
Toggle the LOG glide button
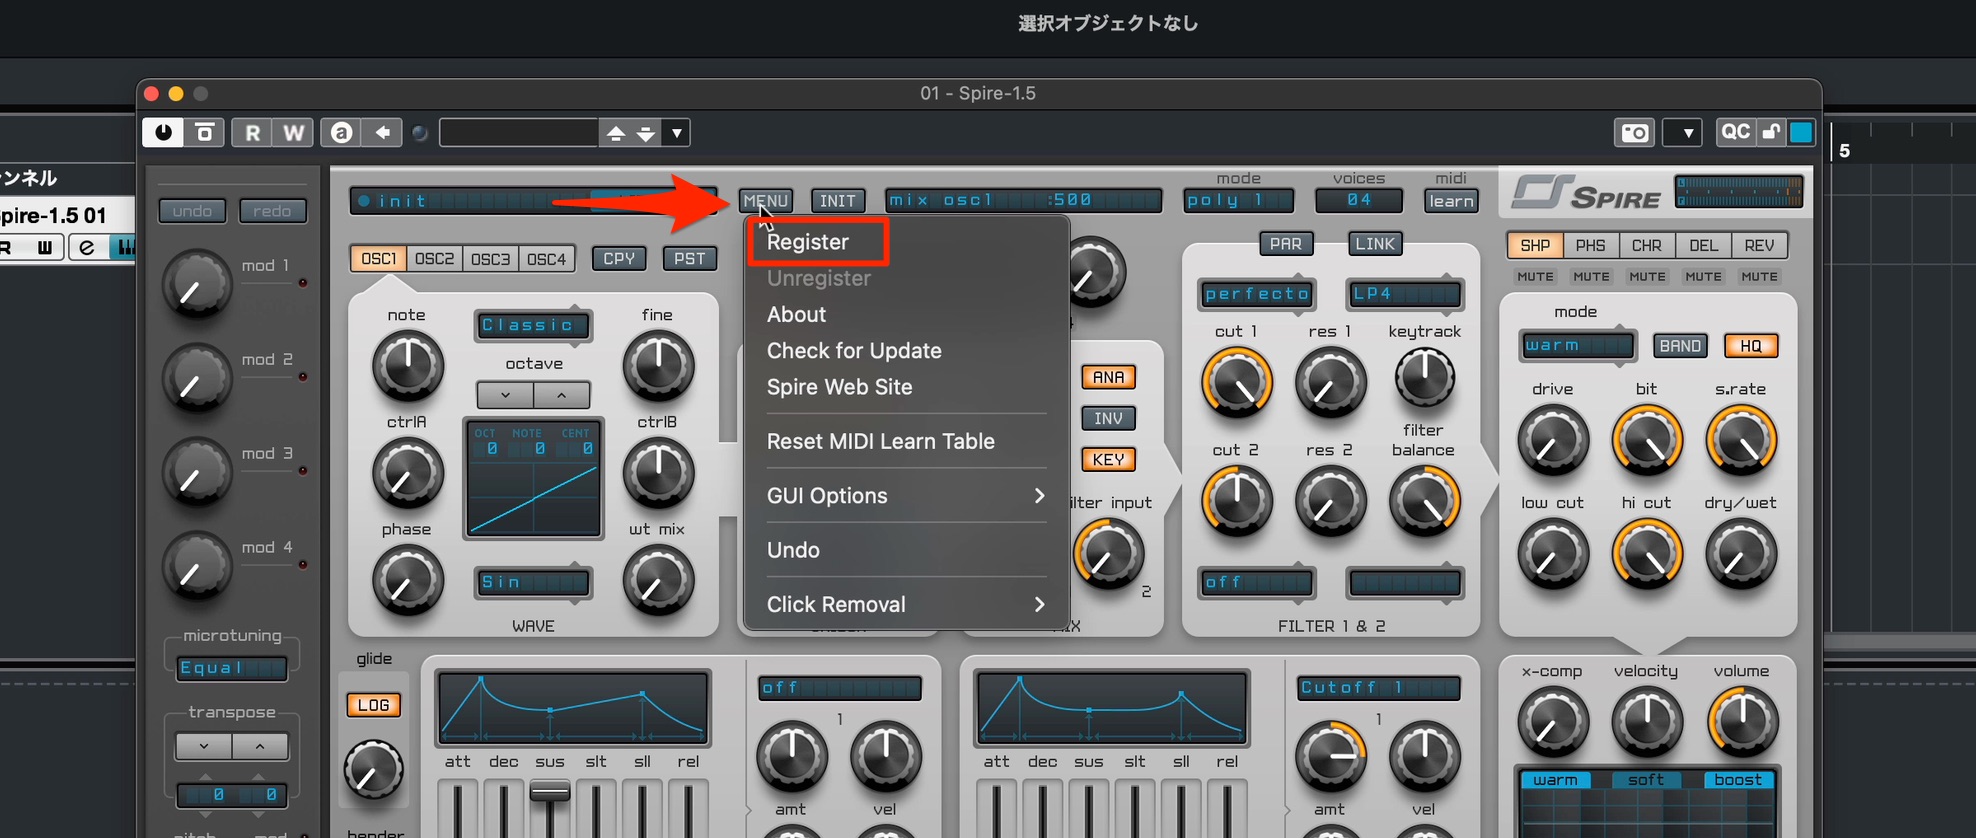[373, 705]
